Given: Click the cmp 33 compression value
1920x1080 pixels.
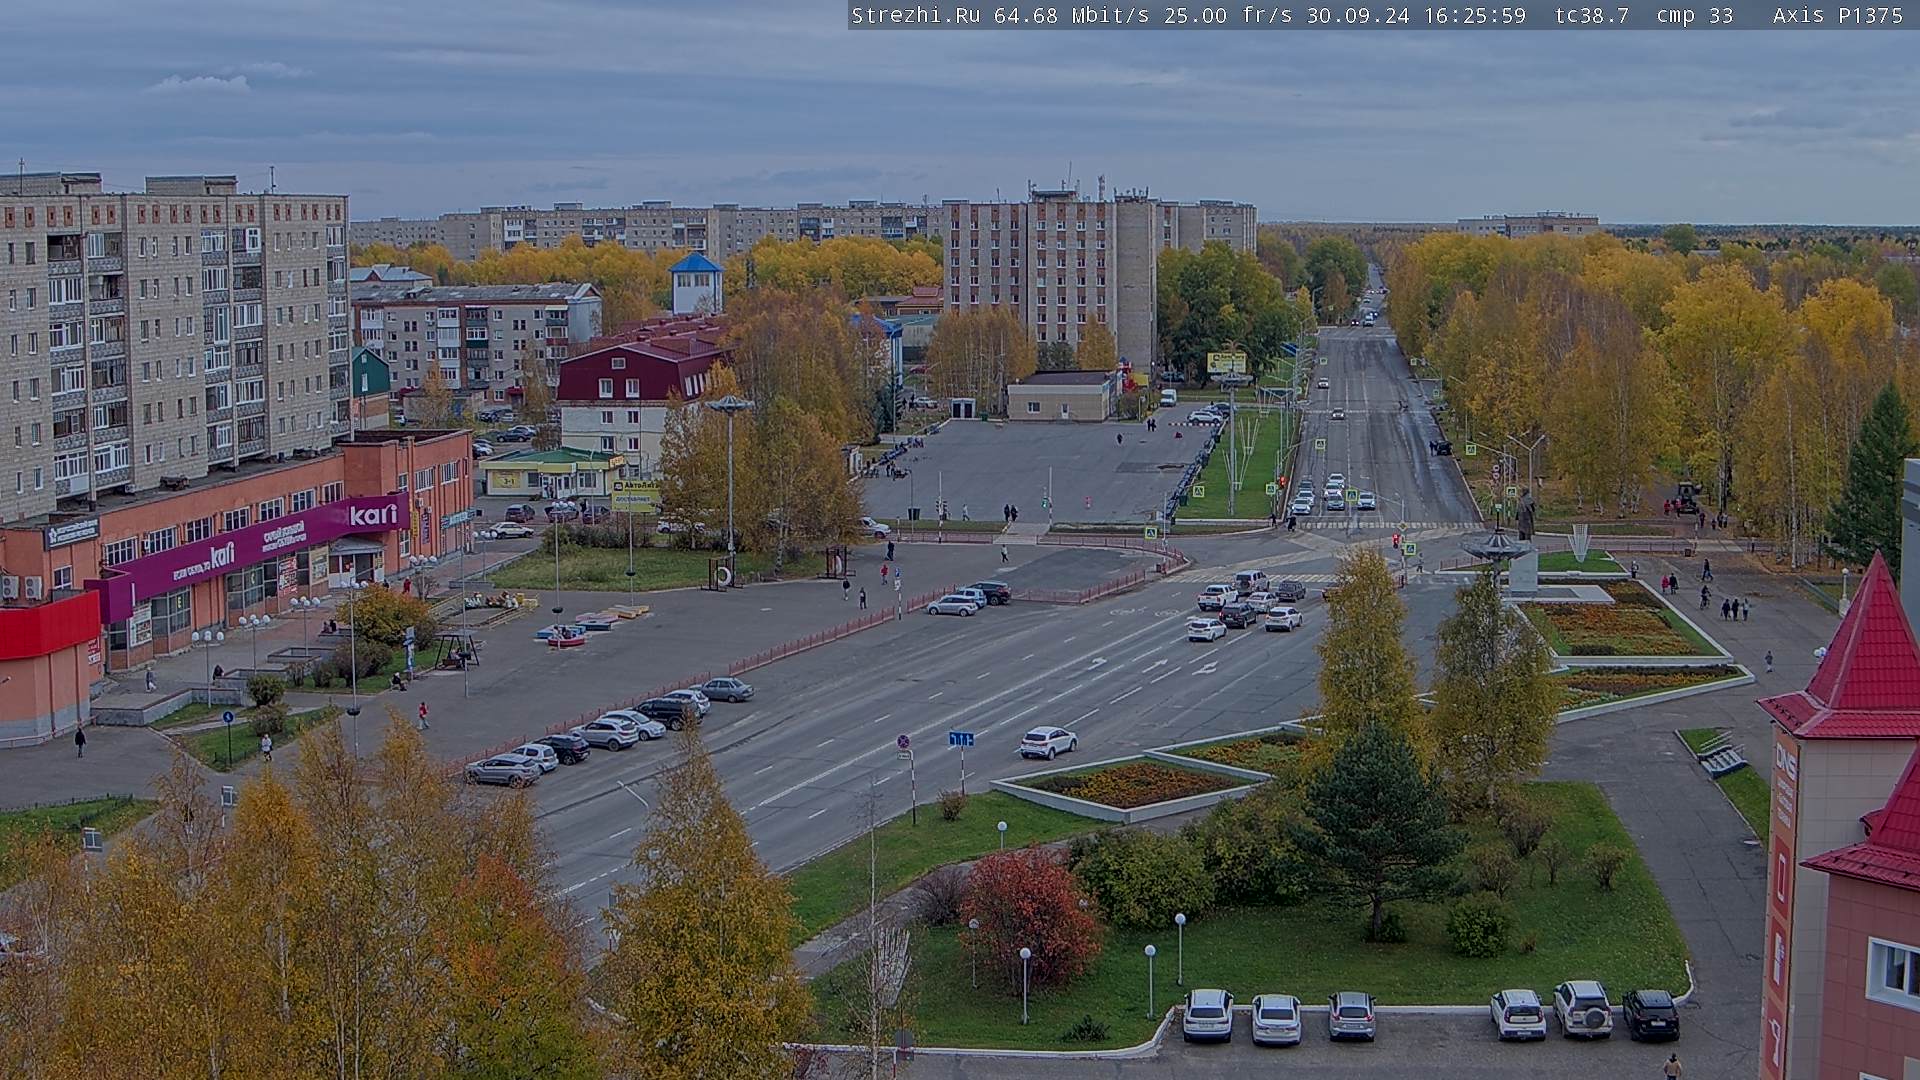Looking at the screenshot, I should pyautogui.click(x=1695, y=15).
